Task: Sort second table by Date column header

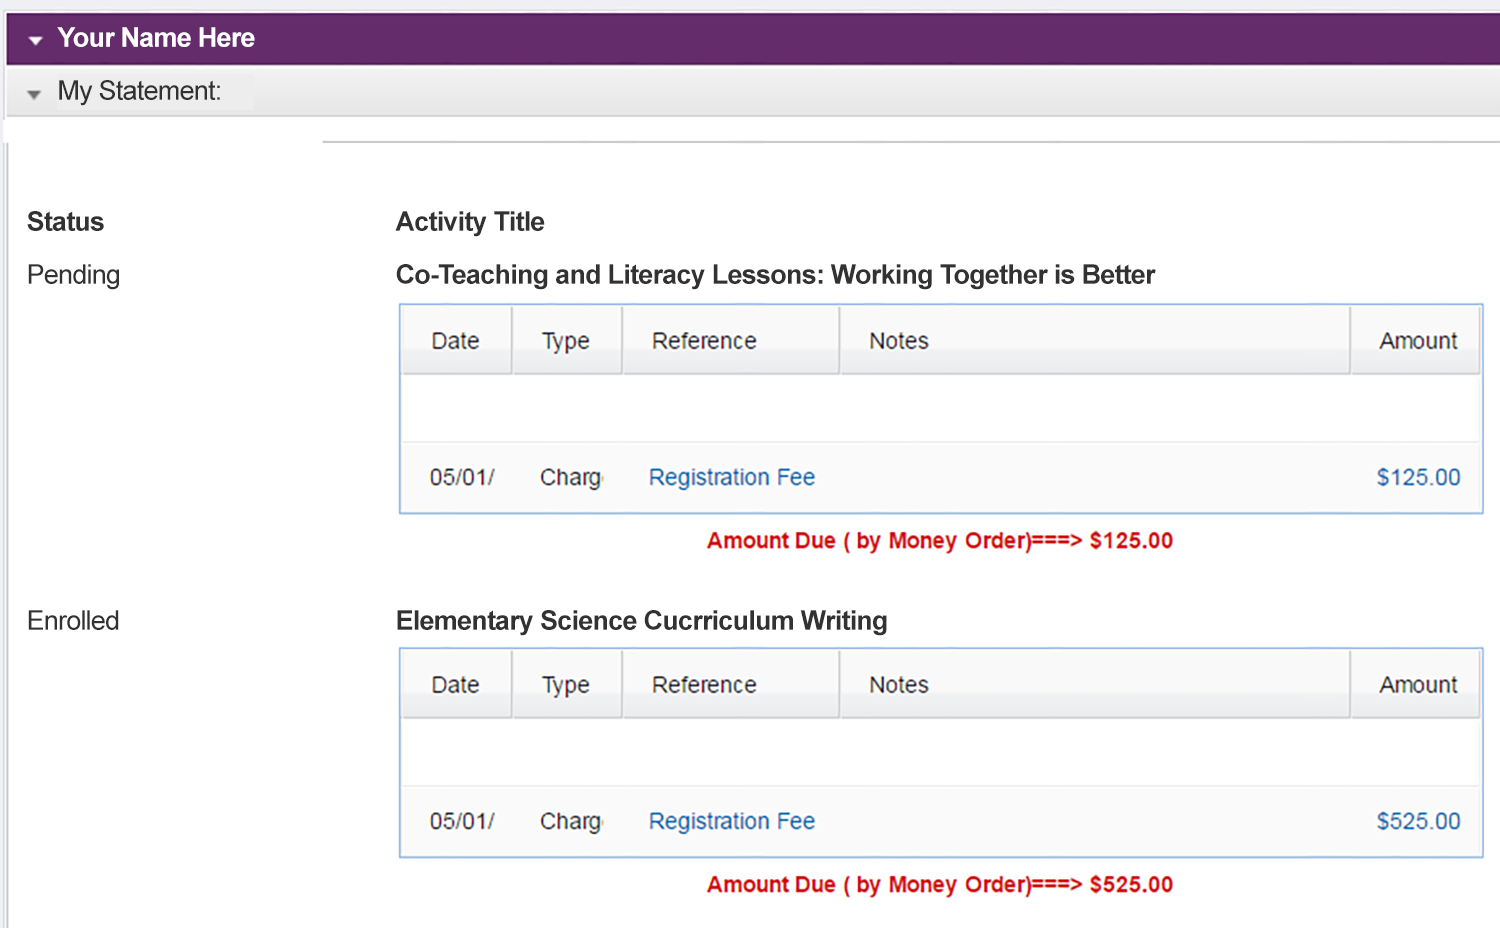Action: [x=456, y=685]
